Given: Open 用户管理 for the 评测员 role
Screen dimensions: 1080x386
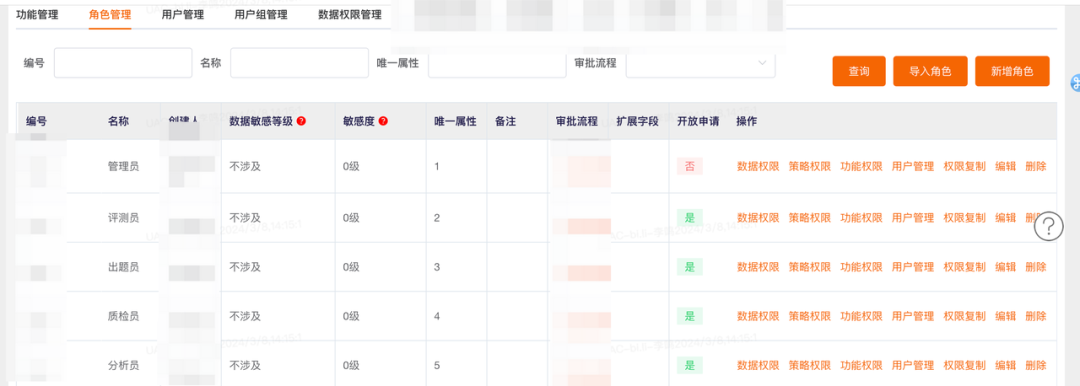Looking at the screenshot, I should pos(913,218).
